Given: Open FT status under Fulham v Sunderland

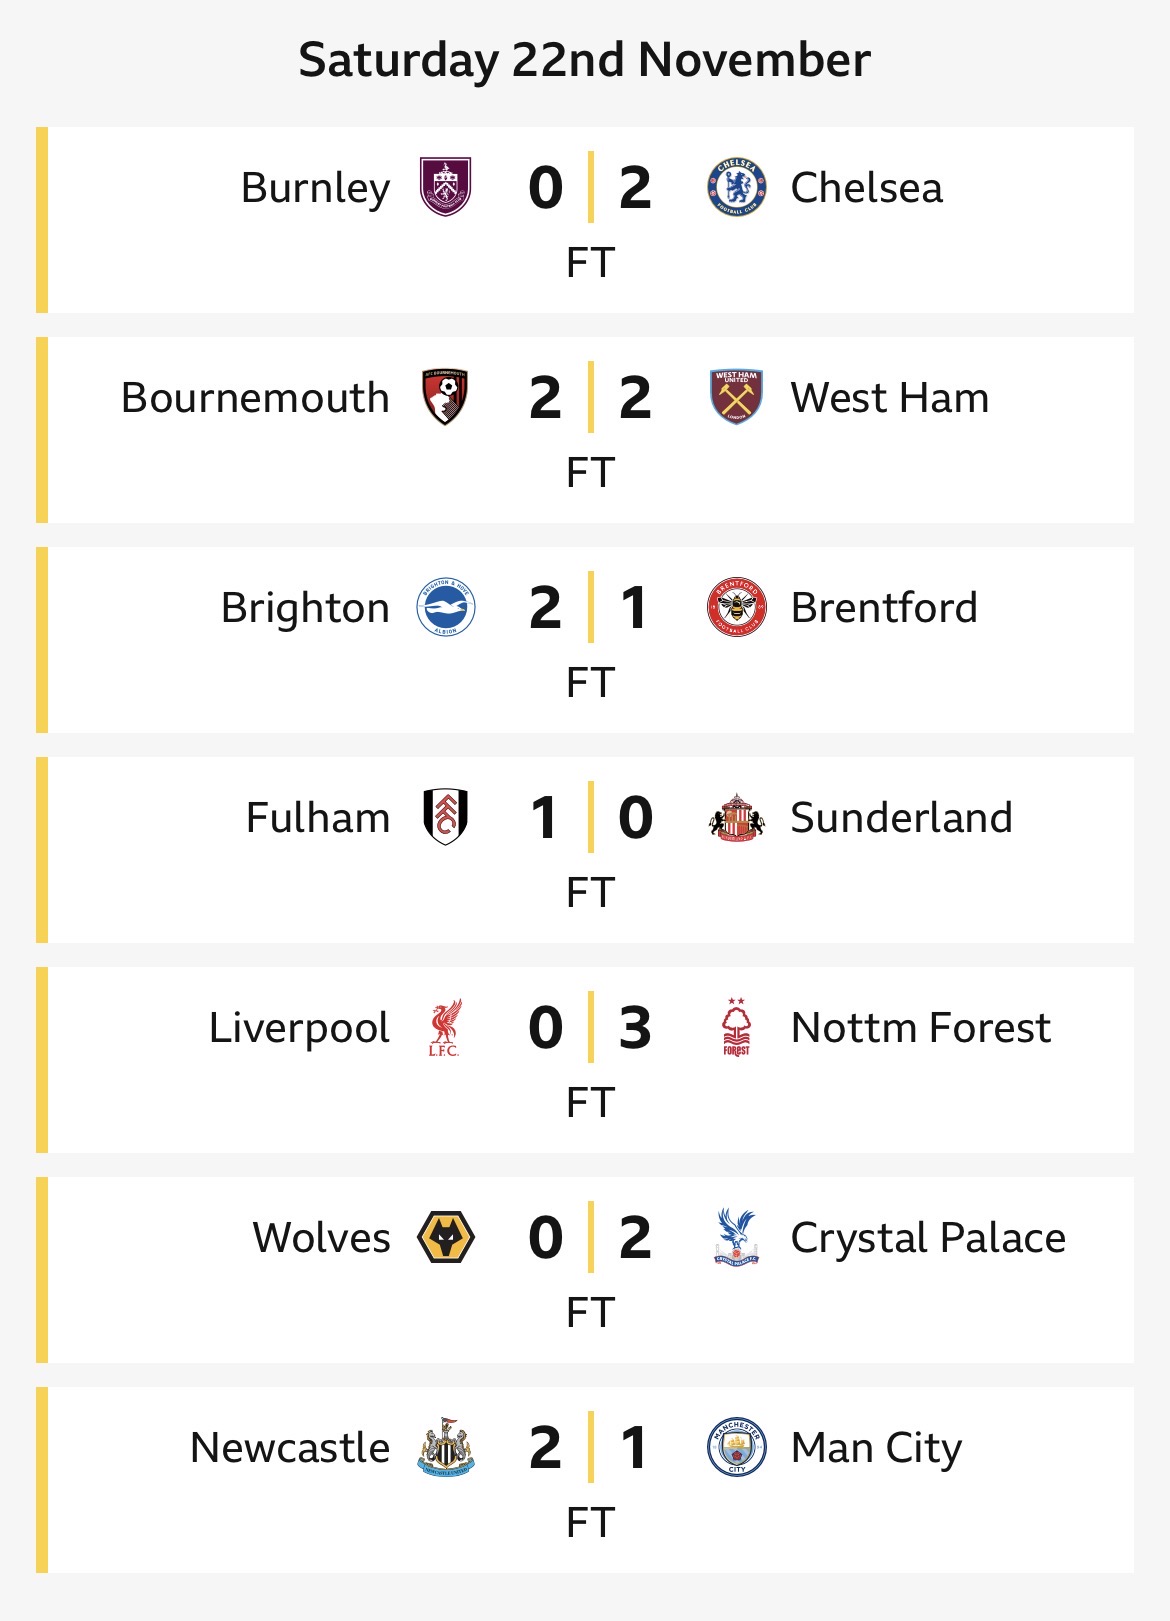Looking at the screenshot, I should tap(590, 892).
